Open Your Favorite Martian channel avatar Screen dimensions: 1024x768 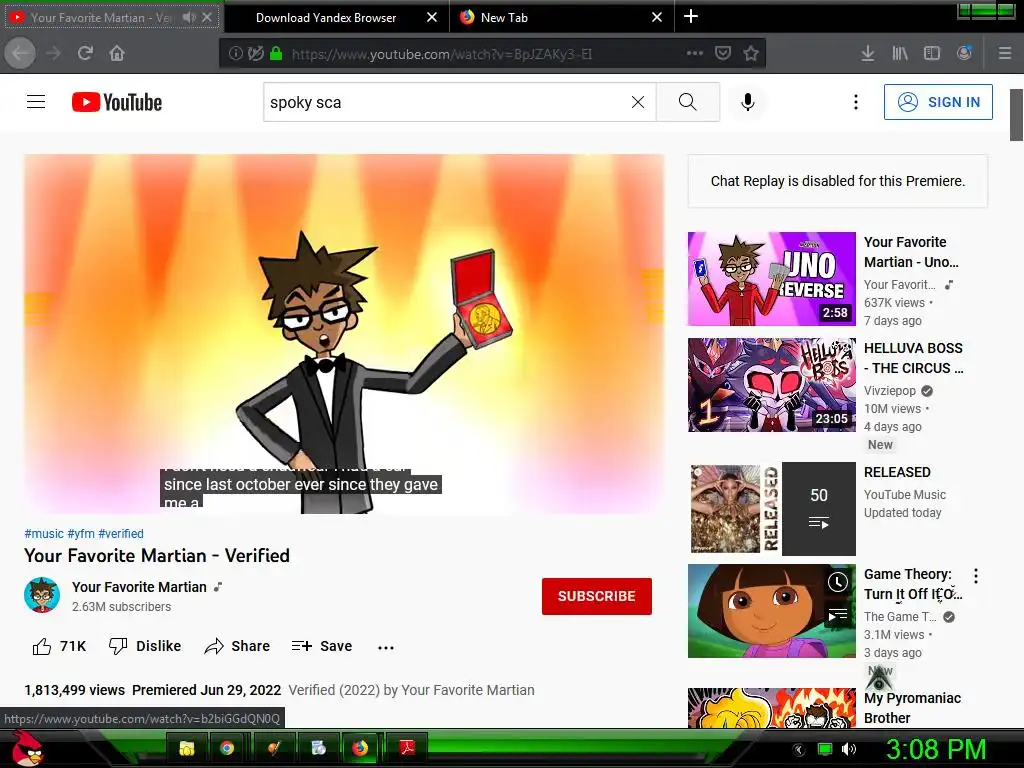pos(42,595)
